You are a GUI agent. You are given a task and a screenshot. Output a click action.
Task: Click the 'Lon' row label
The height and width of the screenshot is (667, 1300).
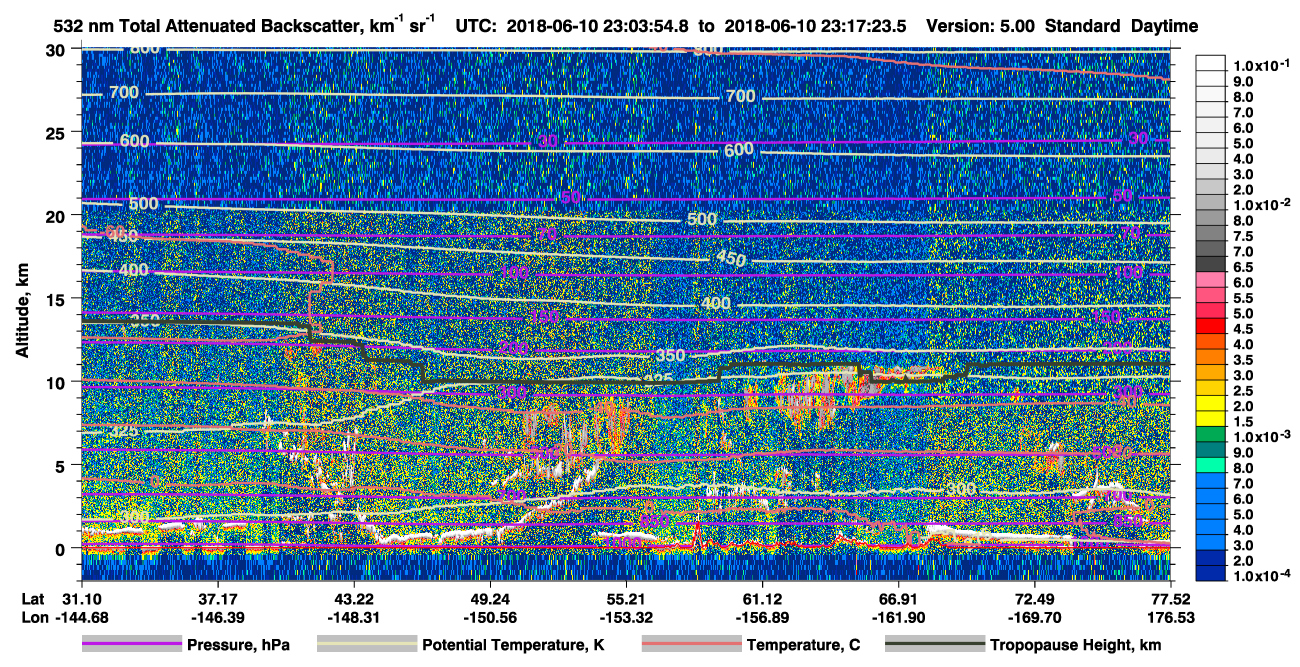point(34,617)
